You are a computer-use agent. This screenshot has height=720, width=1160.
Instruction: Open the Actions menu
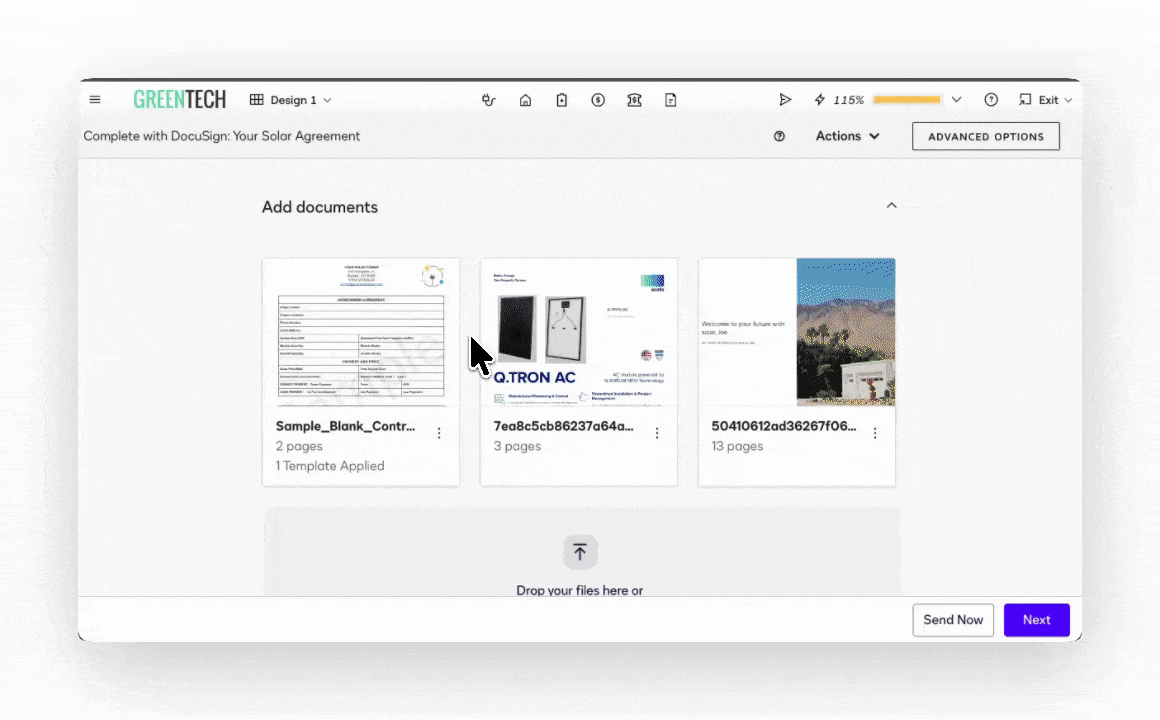(847, 136)
